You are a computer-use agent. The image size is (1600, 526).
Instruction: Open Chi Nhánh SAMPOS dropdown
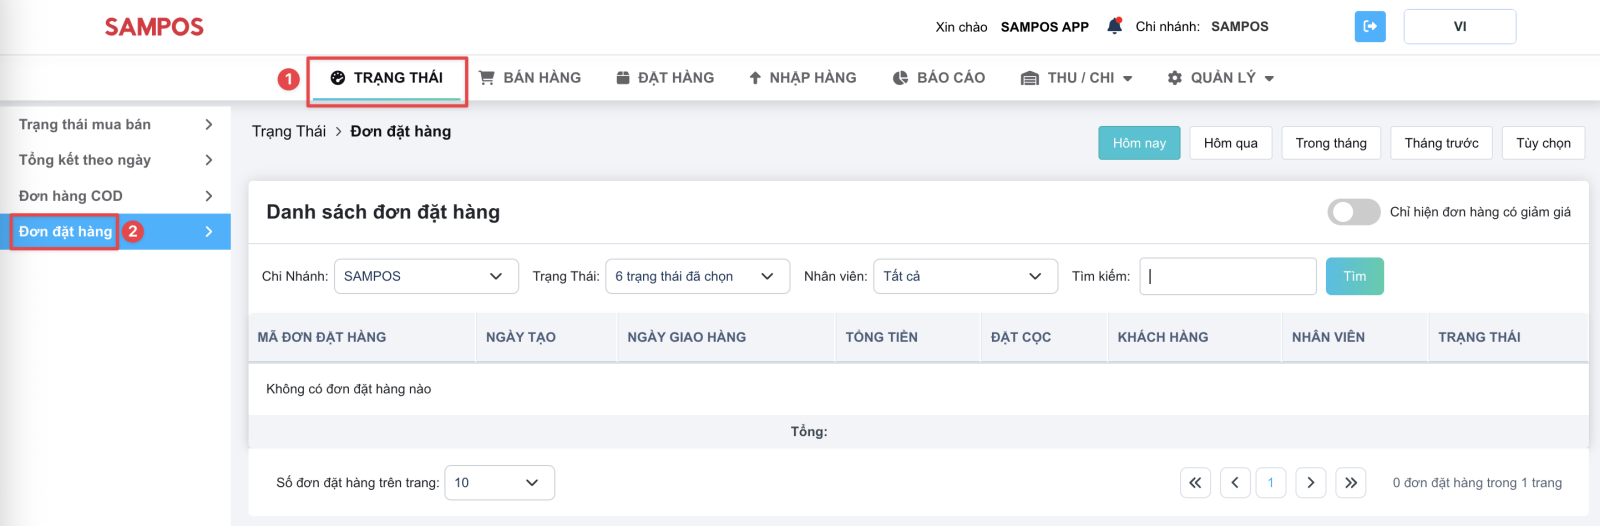(426, 276)
